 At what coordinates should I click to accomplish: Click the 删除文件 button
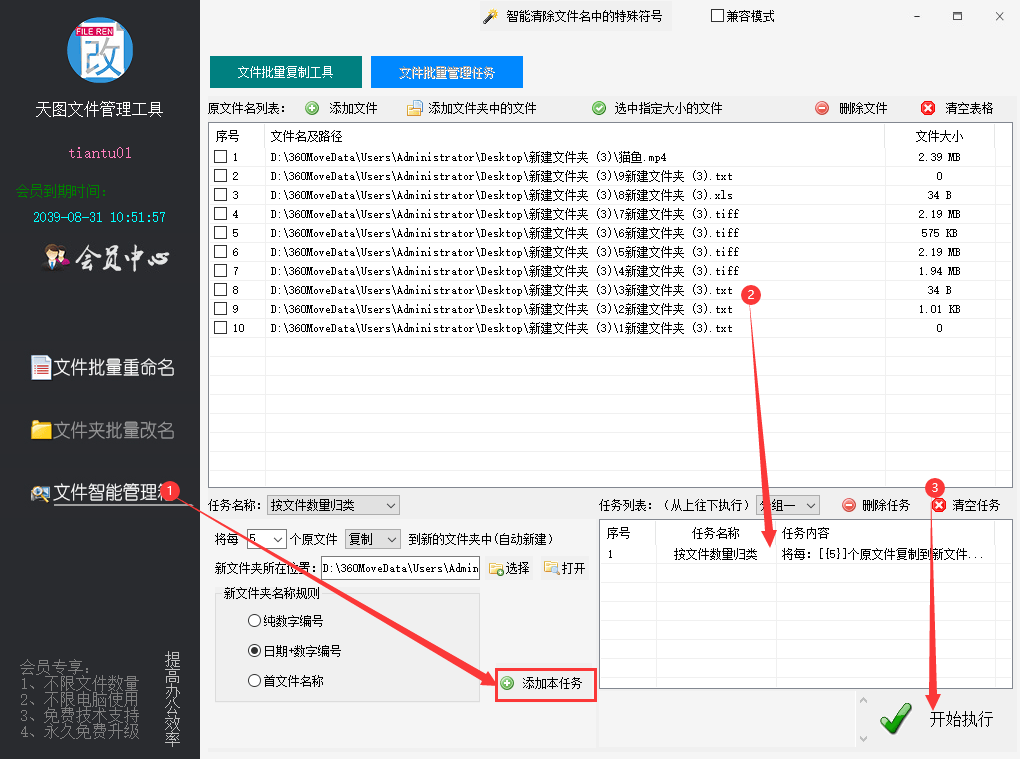point(851,108)
